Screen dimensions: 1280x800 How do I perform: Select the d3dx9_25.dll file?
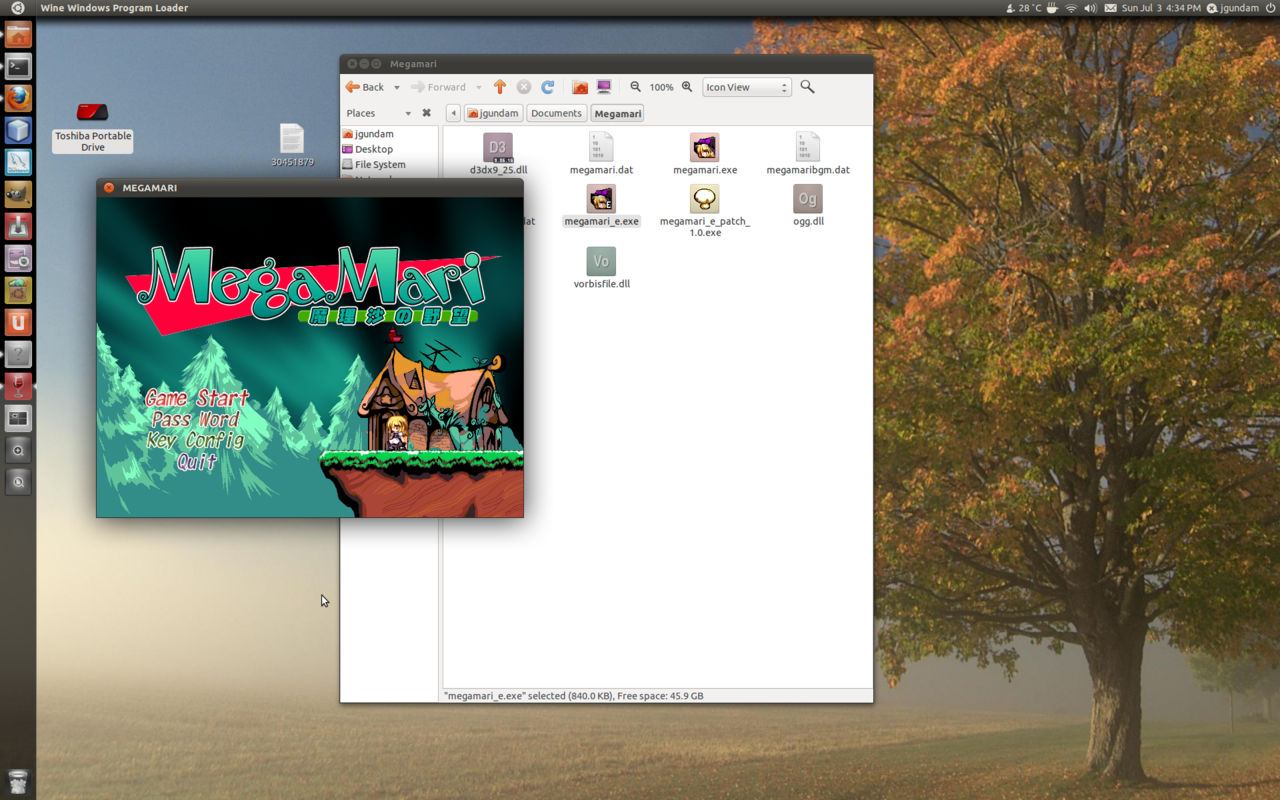pyautogui.click(x=498, y=154)
